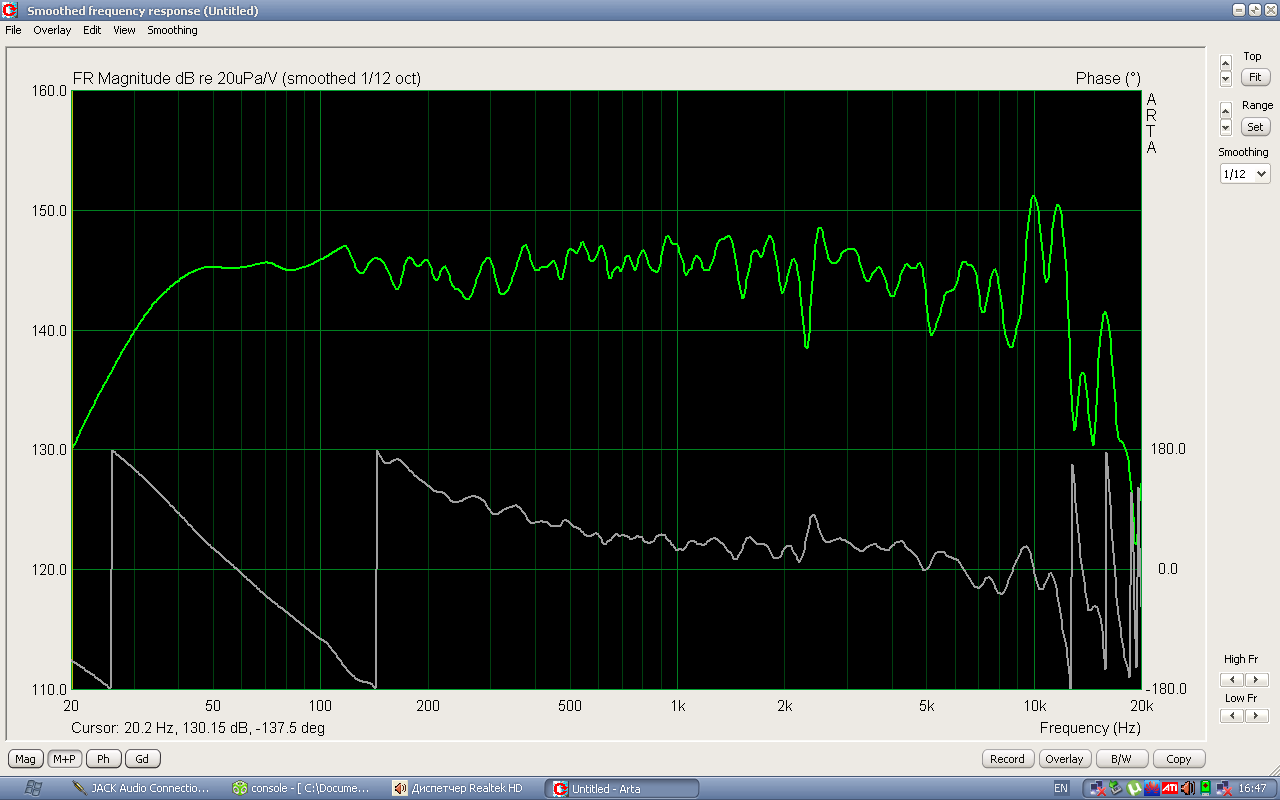
Task: Shift High Fr limit right
Action: point(1256,680)
